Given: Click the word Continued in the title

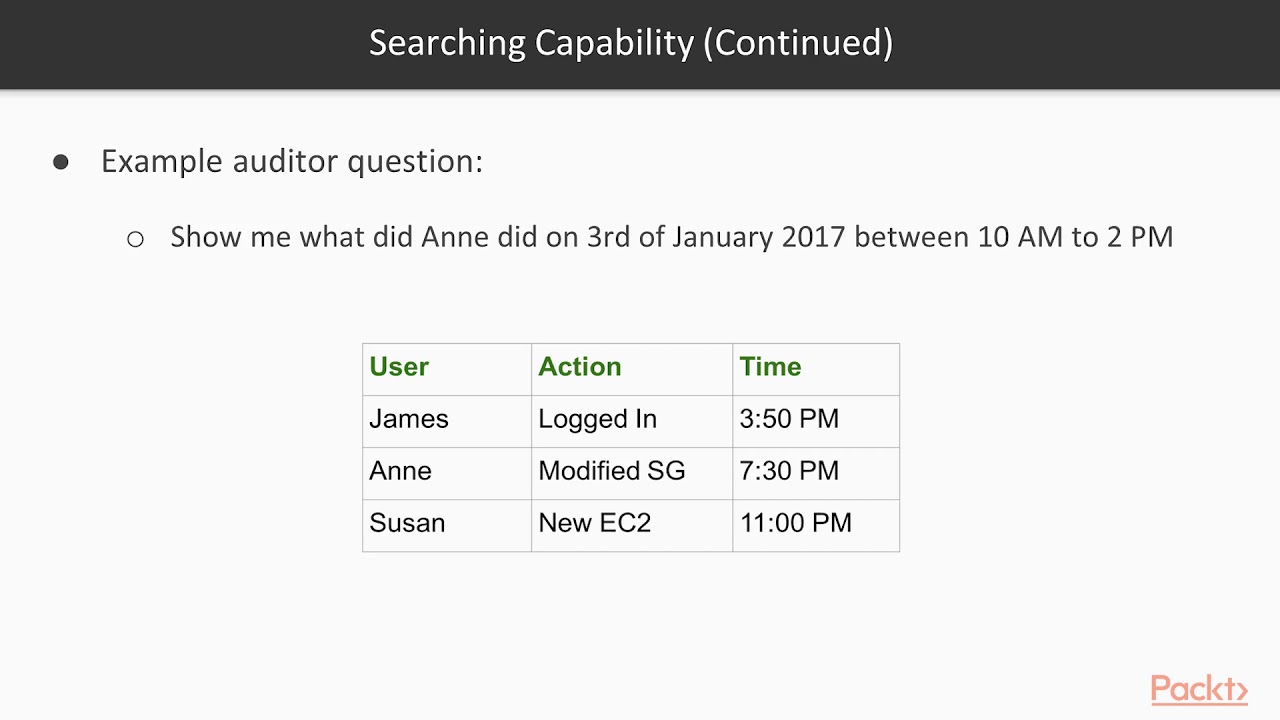Looking at the screenshot, I should [797, 43].
